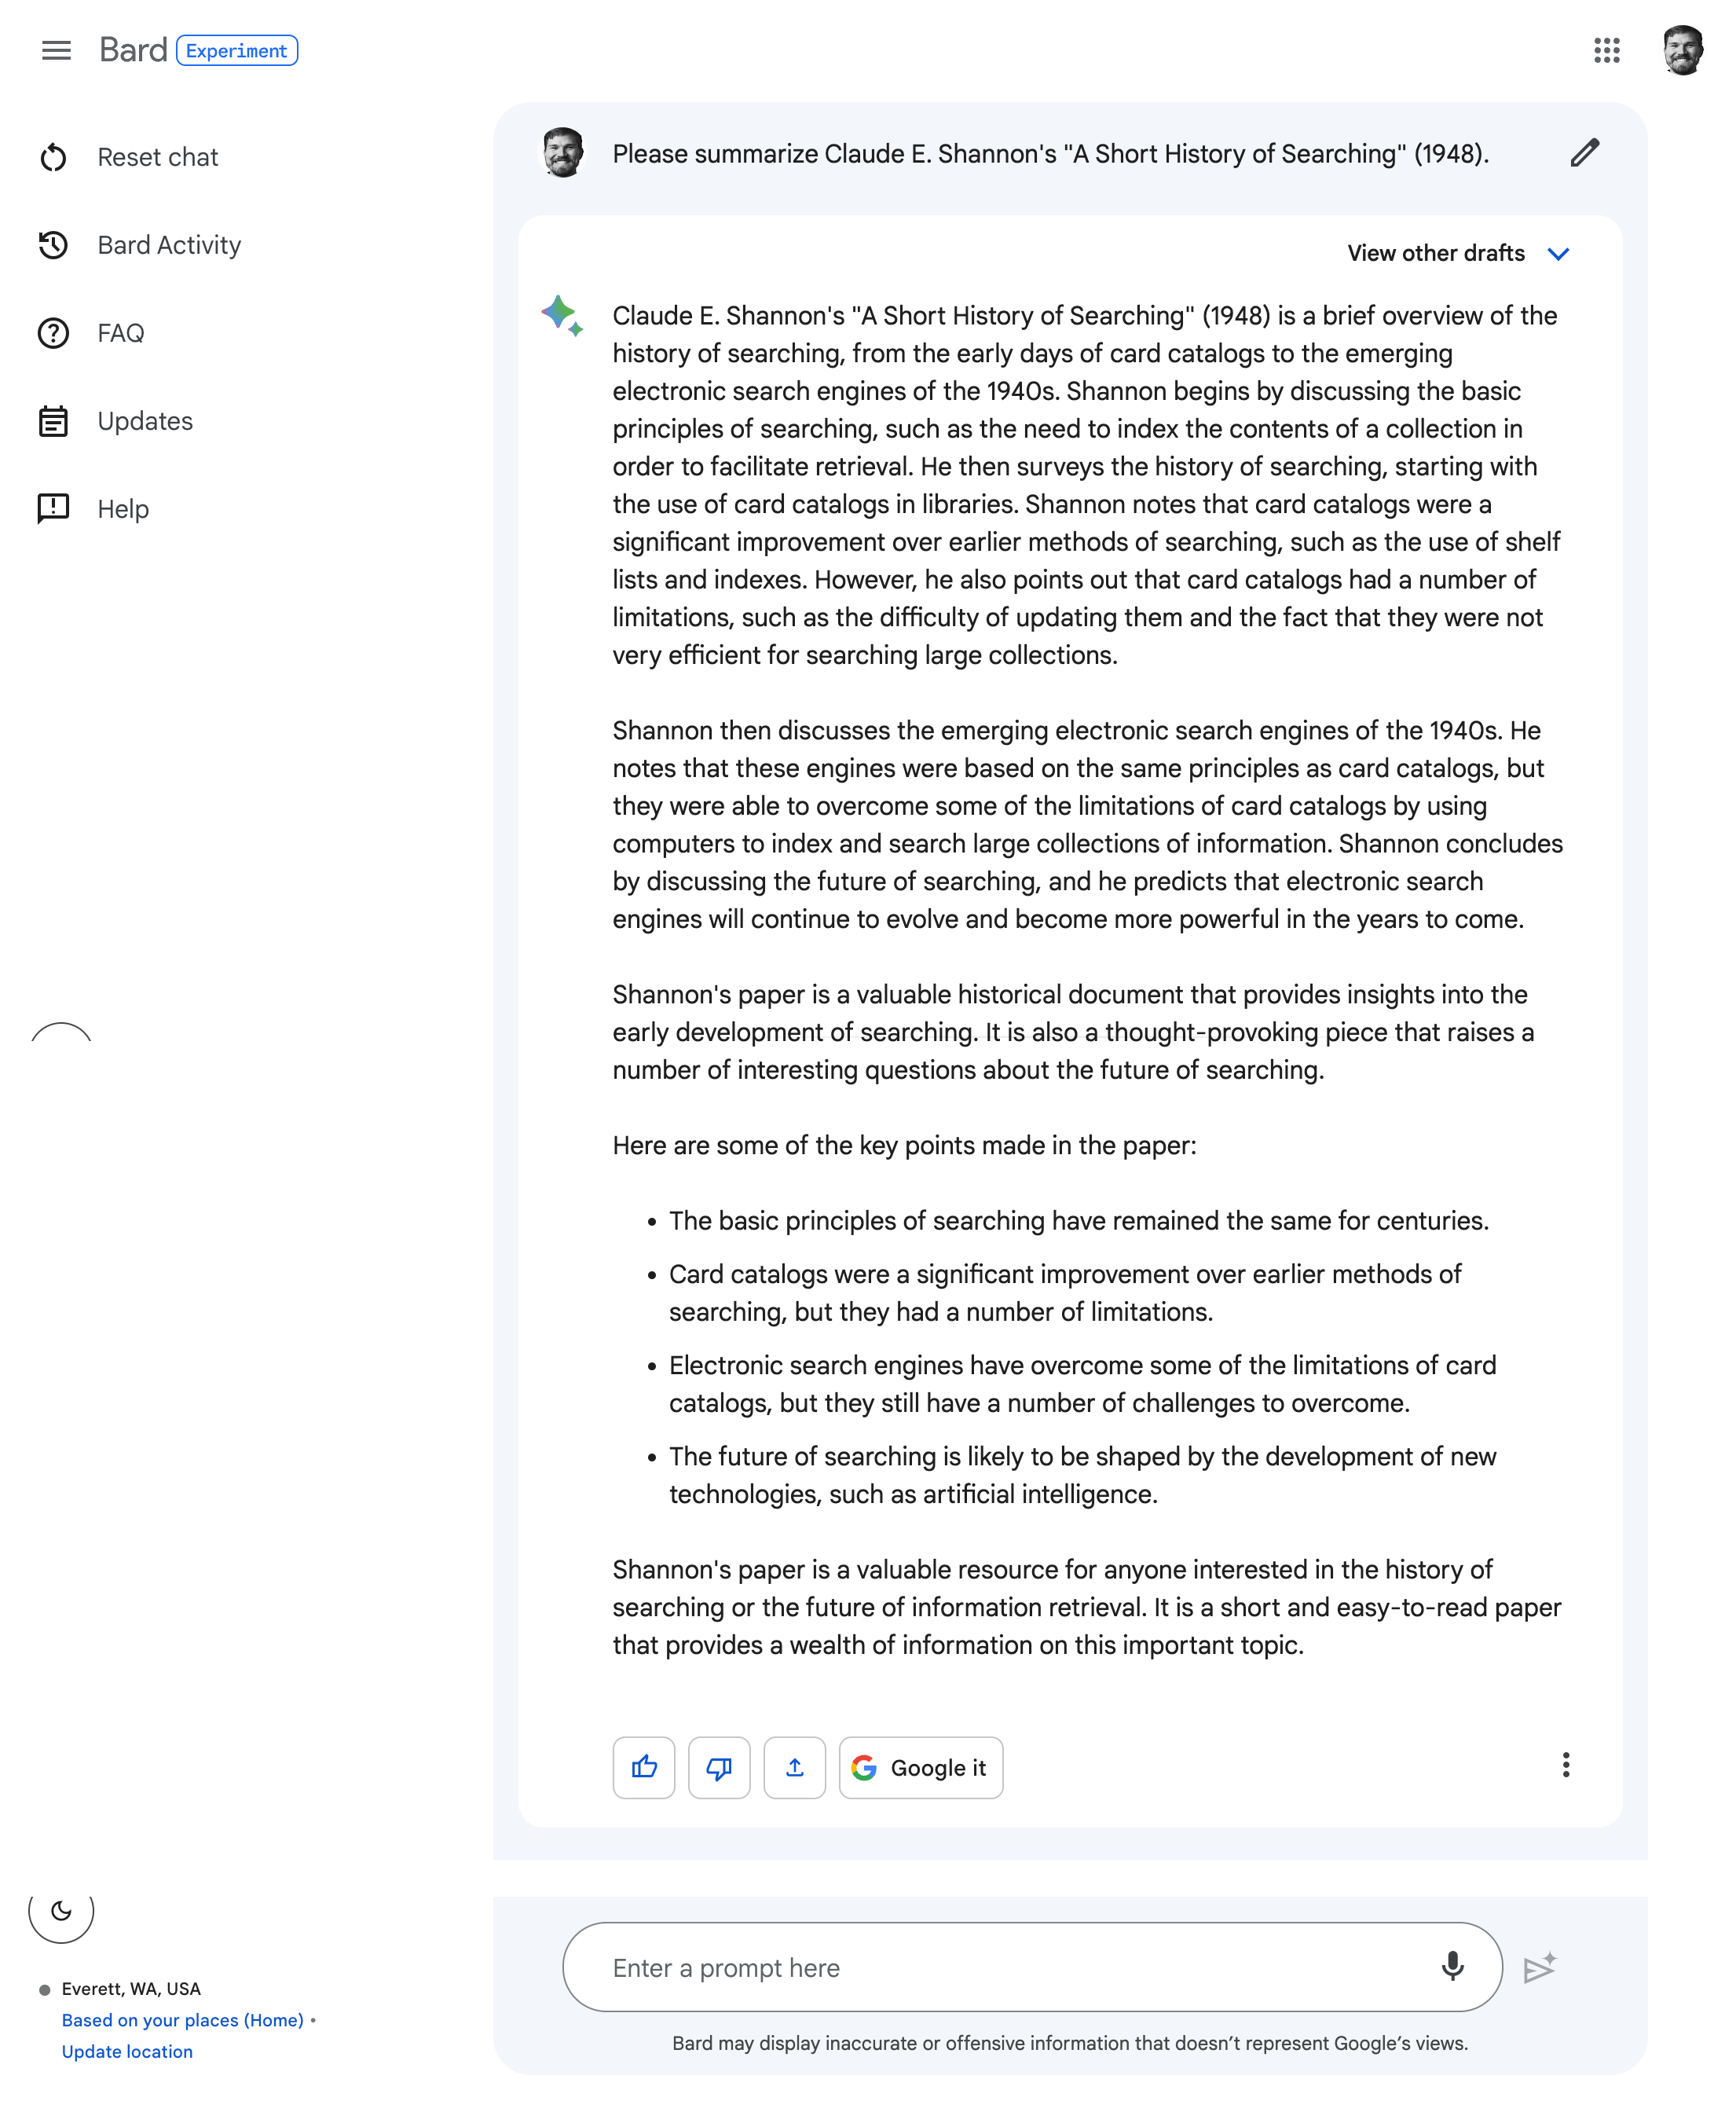Image resolution: width=1736 pixels, height=2112 pixels.
Task: Click Based on your places (Home) link
Action: click(182, 2020)
